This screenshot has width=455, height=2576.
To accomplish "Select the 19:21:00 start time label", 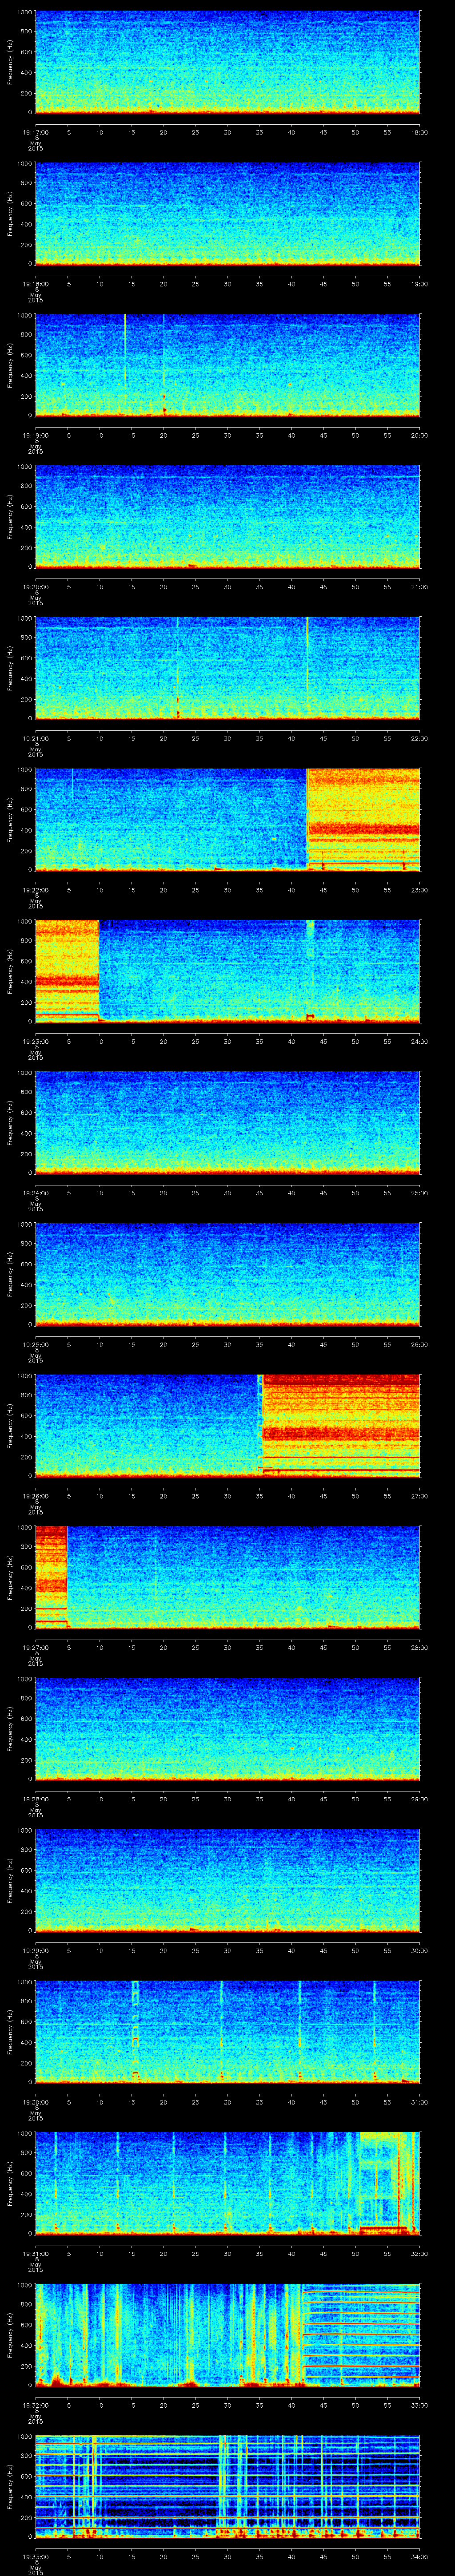I will pos(35,738).
